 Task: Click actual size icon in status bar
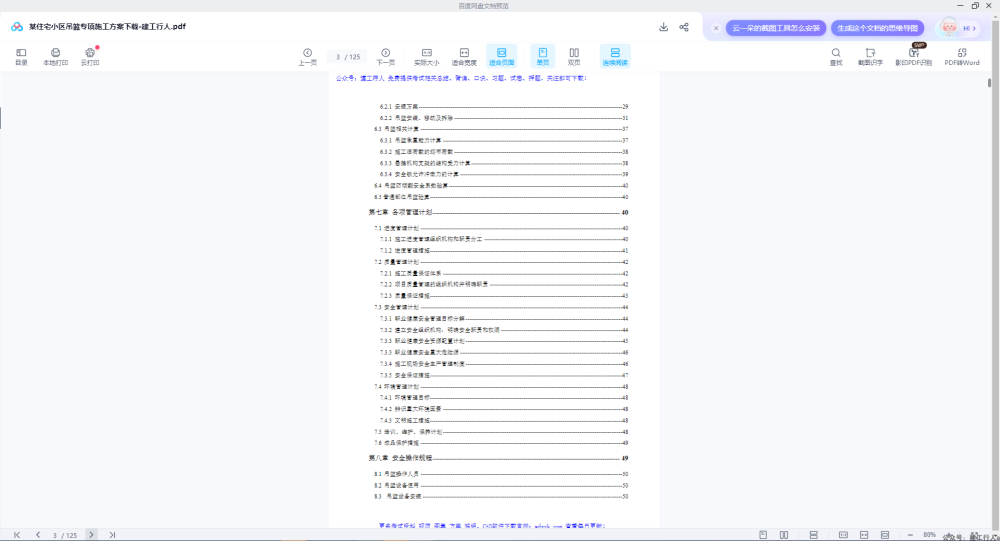coord(843,535)
